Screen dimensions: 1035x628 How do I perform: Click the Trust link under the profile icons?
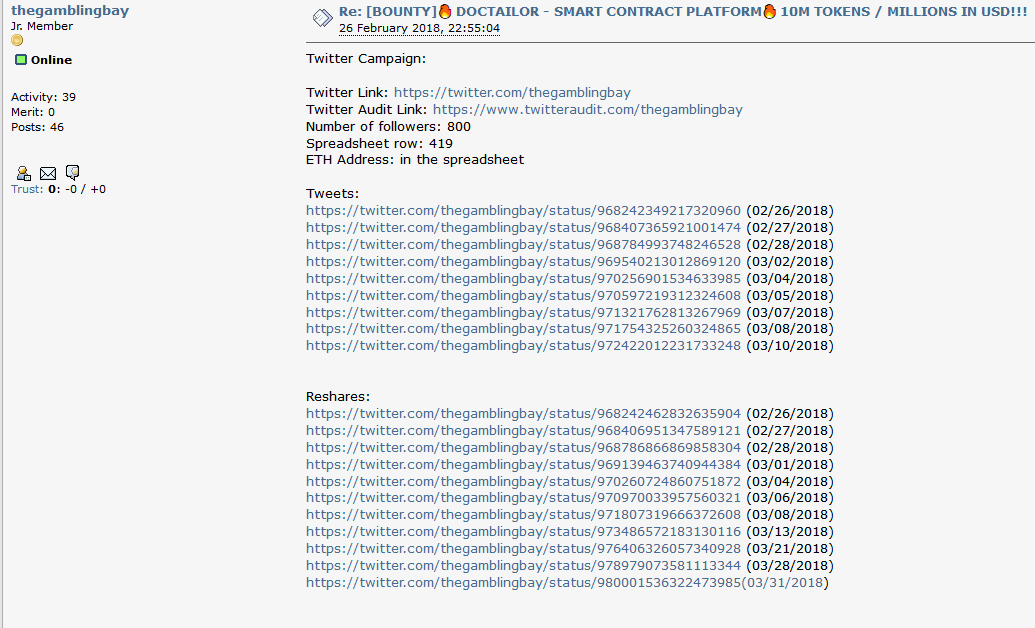coord(27,189)
